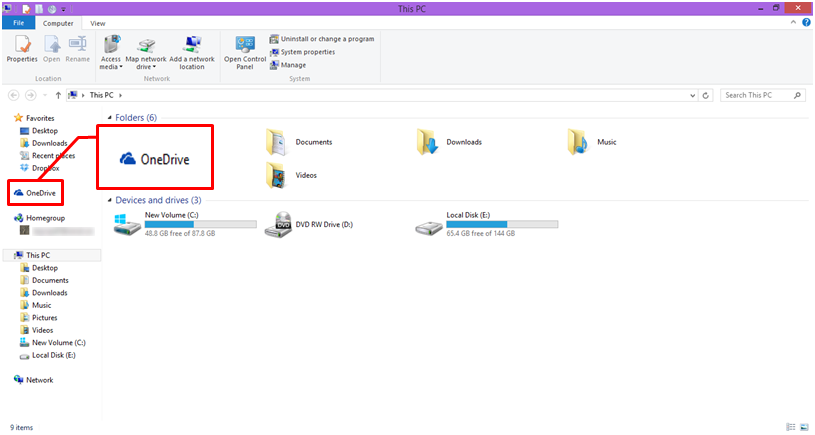Open Pictures under This PC tree
Screen dimensions: 815x435
pos(38,318)
